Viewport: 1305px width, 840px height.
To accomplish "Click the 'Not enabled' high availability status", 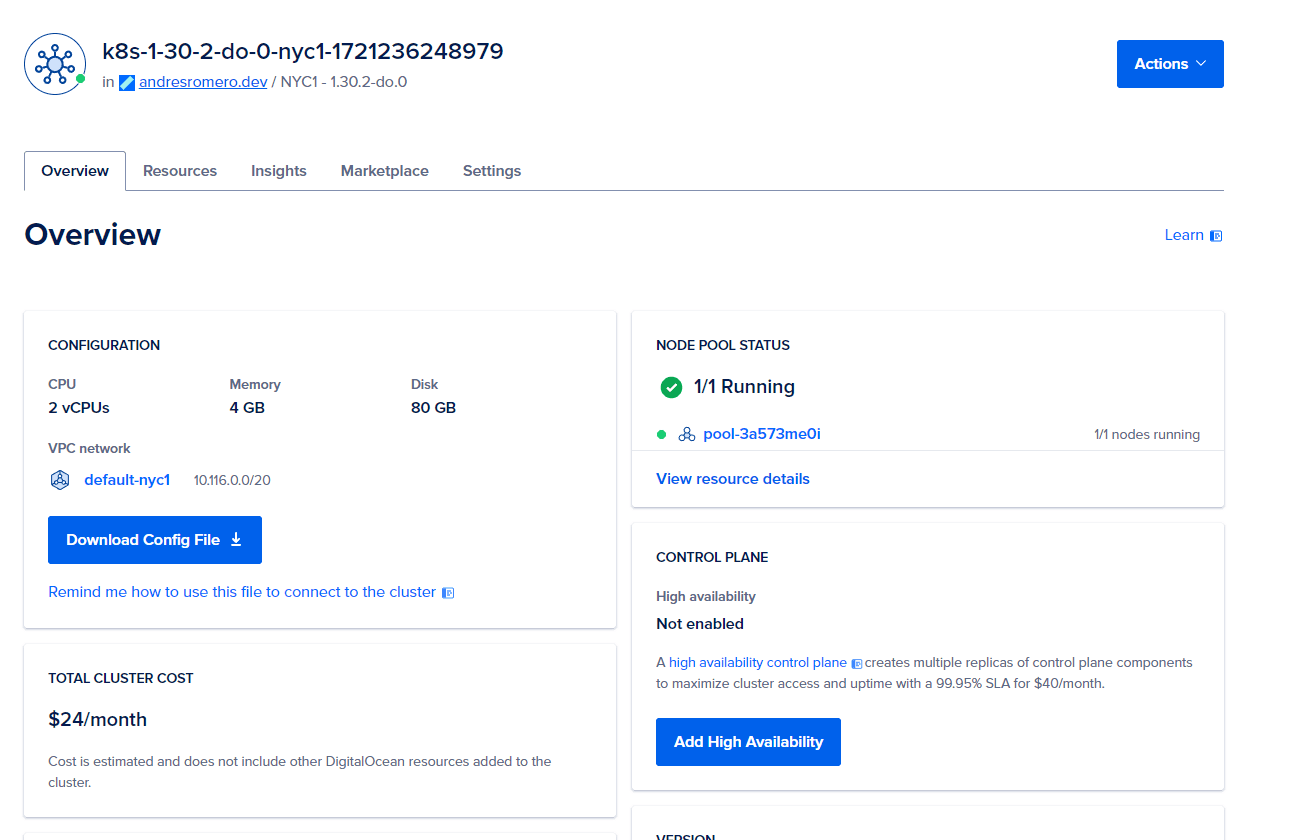I will pyautogui.click(x=700, y=624).
